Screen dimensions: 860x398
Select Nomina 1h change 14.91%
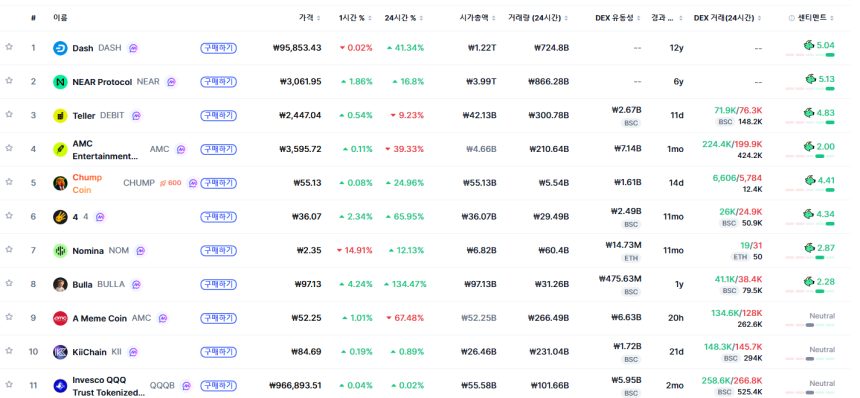[354, 251]
